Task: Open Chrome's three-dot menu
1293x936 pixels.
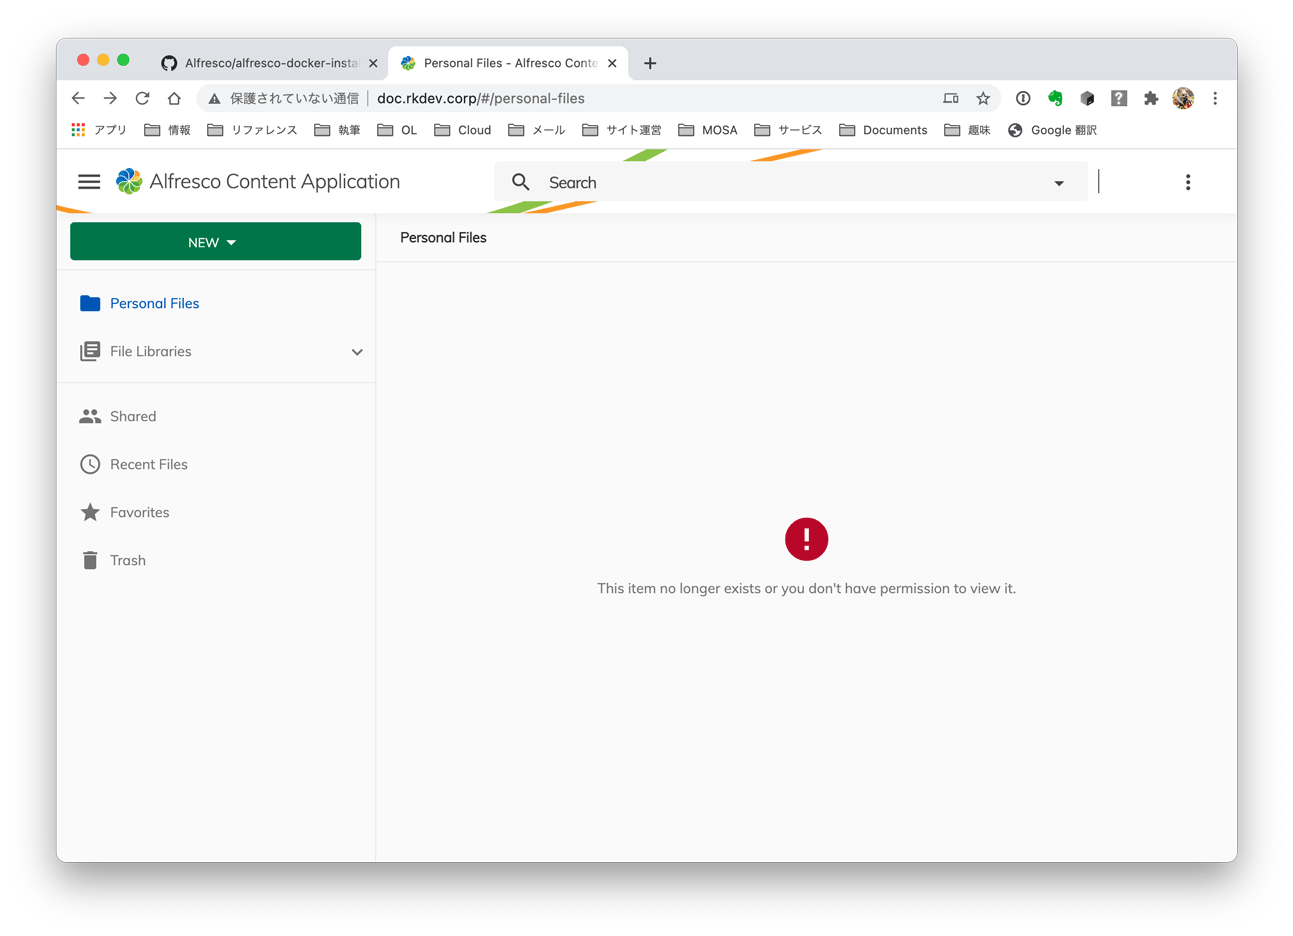Action: [x=1215, y=98]
